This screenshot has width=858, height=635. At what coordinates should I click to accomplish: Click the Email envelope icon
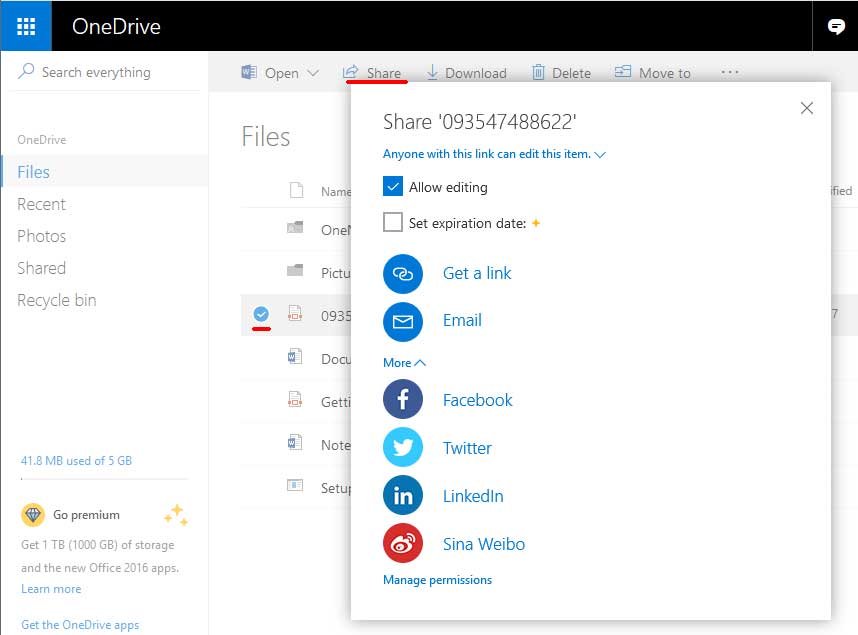403,321
